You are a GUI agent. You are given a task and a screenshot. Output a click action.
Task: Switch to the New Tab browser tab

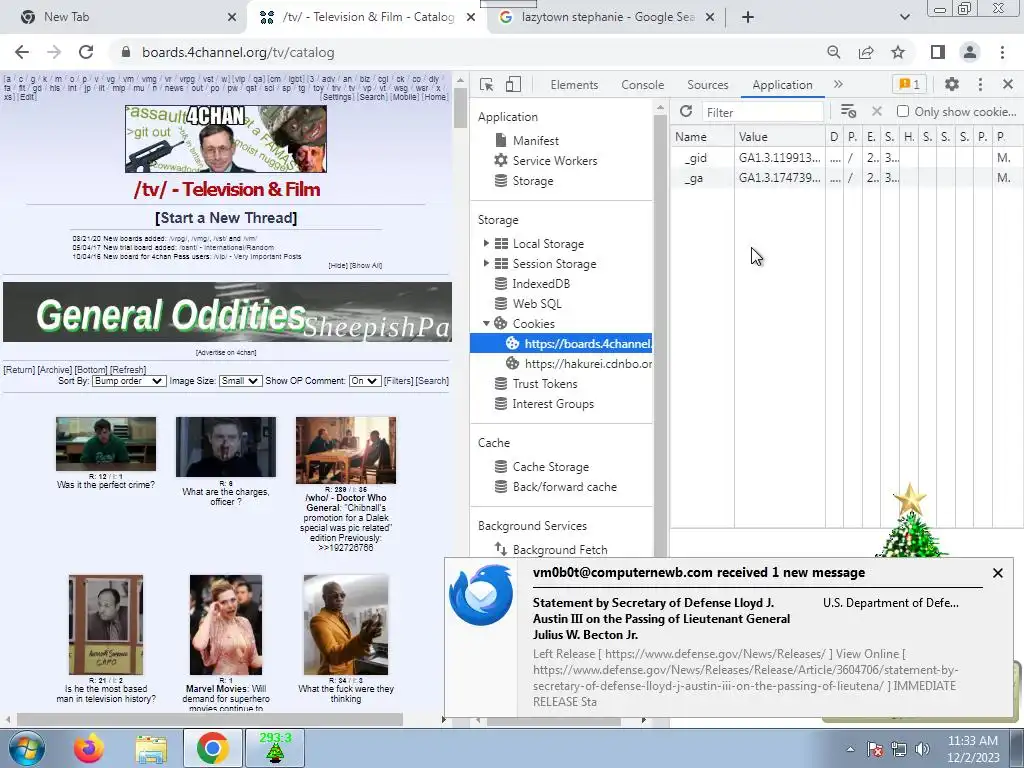tap(122, 17)
